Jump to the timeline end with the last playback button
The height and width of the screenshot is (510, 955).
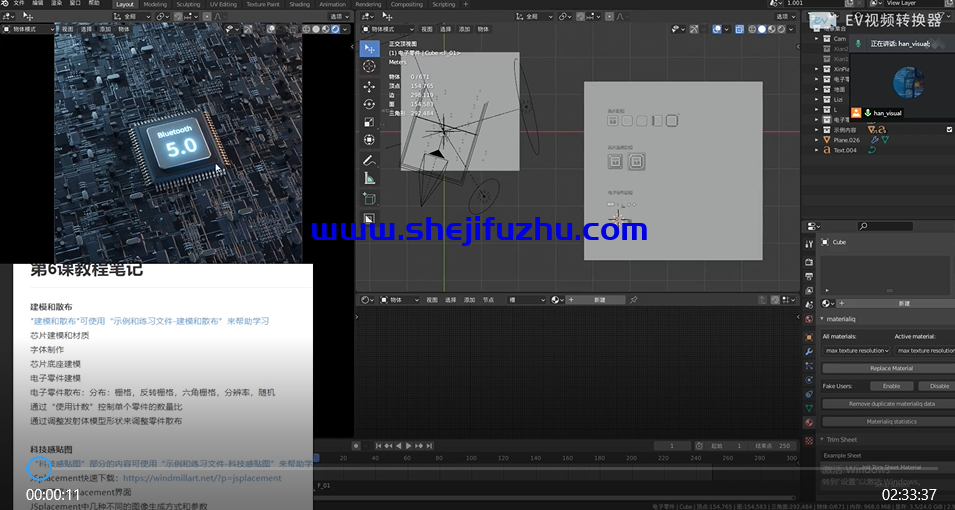click(429, 446)
